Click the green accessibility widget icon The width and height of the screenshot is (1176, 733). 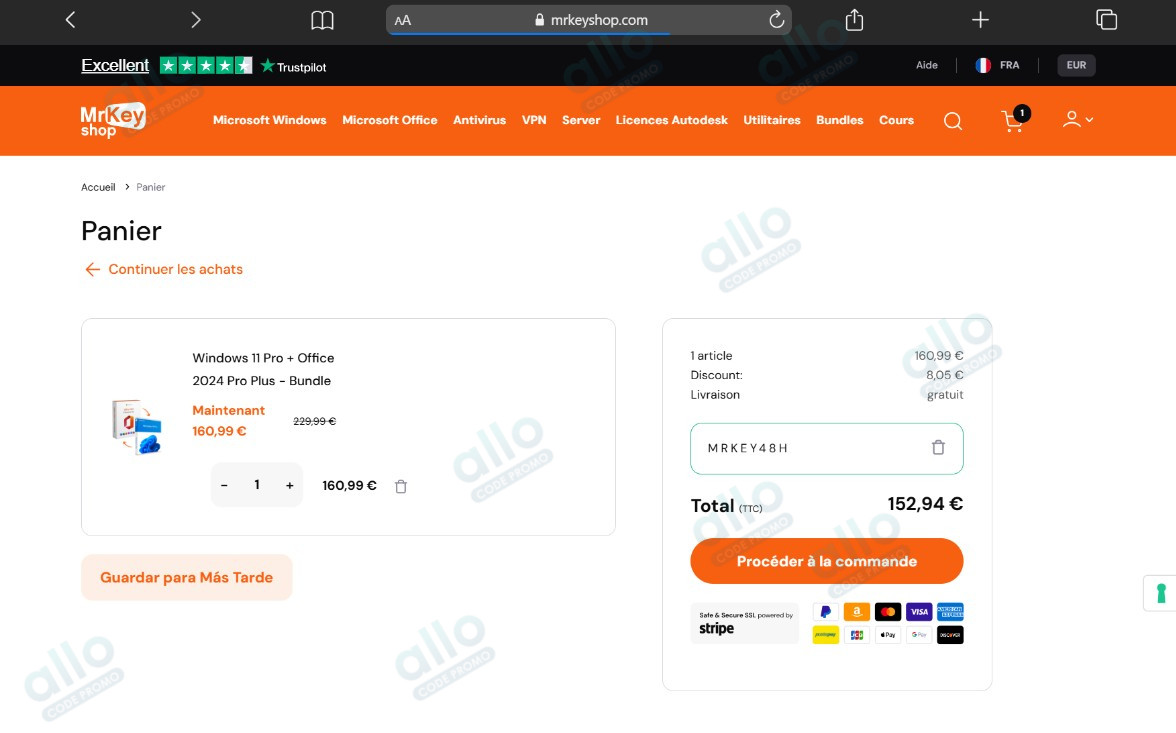(x=1160, y=593)
